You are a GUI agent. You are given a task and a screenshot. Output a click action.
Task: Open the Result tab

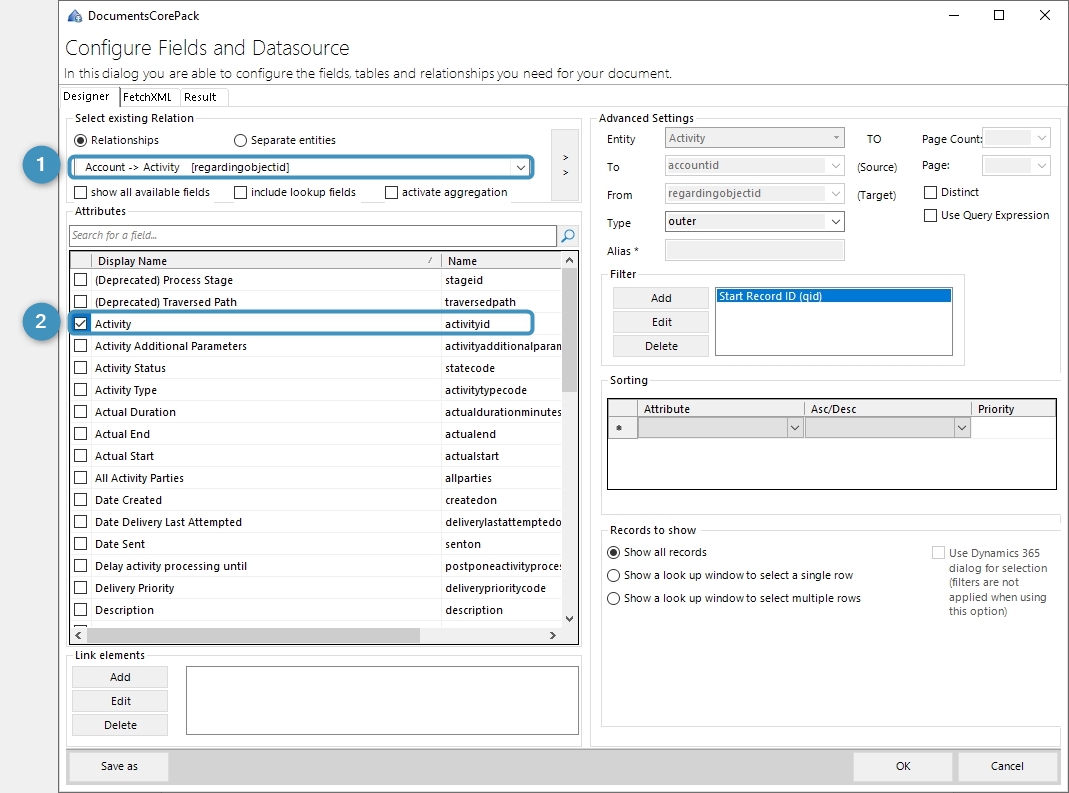click(200, 97)
